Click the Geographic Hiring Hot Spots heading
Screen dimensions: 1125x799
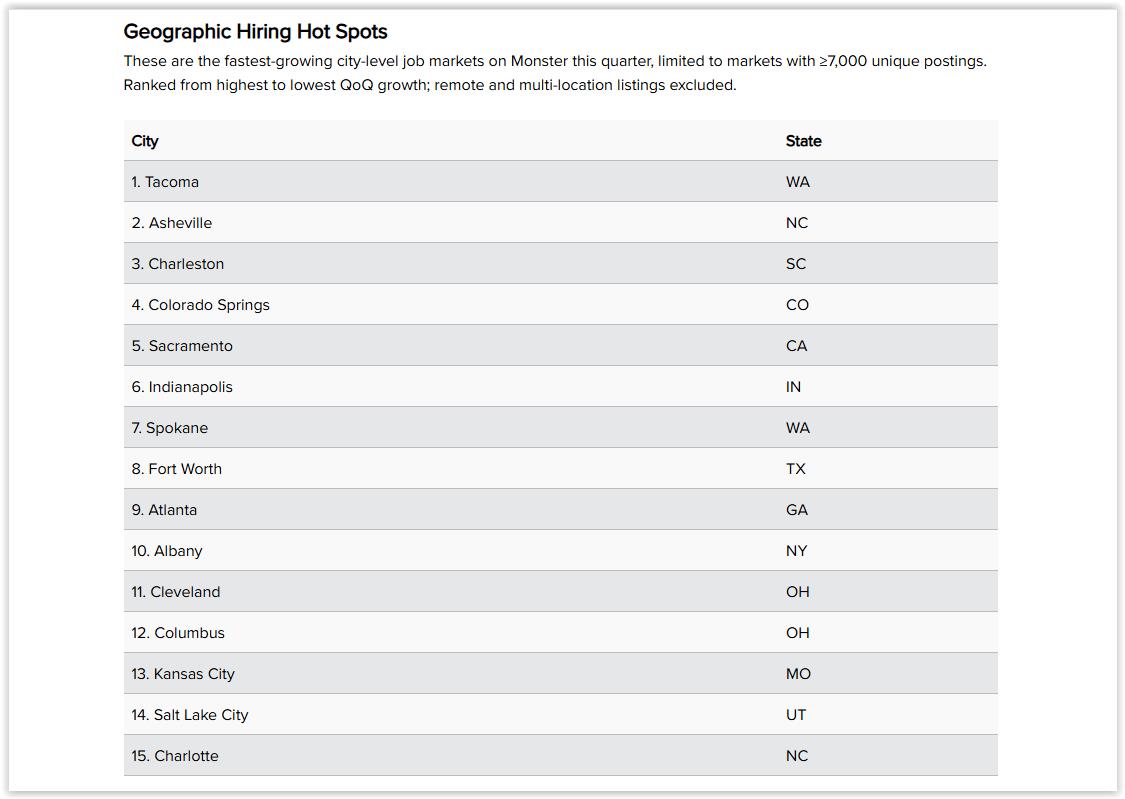[255, 31]
